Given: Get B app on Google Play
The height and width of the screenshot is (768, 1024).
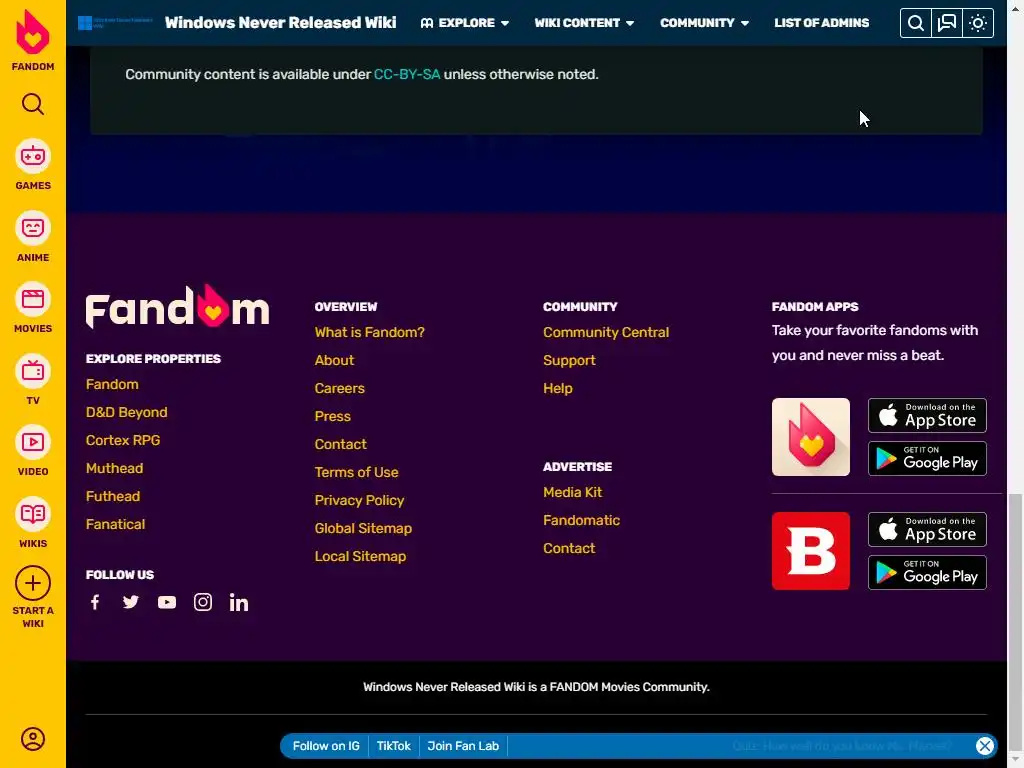Looking at the screenshot, I should (927, 573).
